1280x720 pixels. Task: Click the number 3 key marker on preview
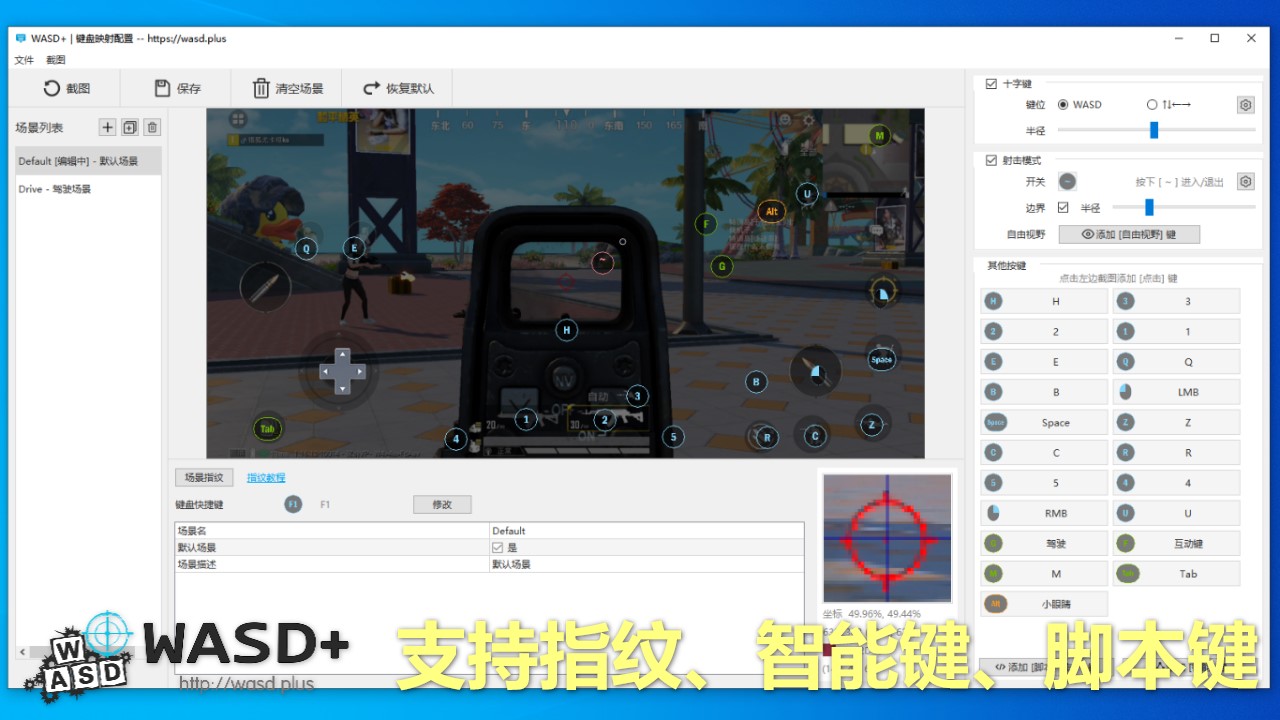tap(637, 396)
